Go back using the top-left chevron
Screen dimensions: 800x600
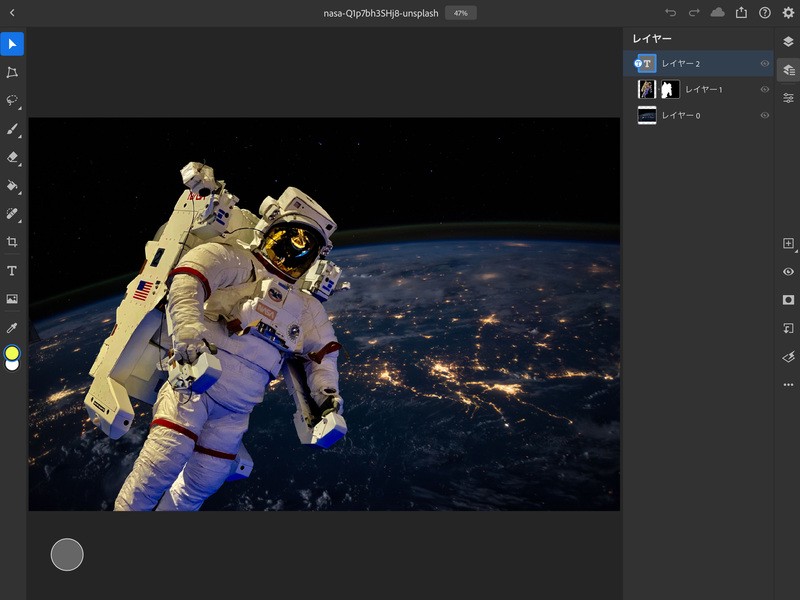pos(12,13)
